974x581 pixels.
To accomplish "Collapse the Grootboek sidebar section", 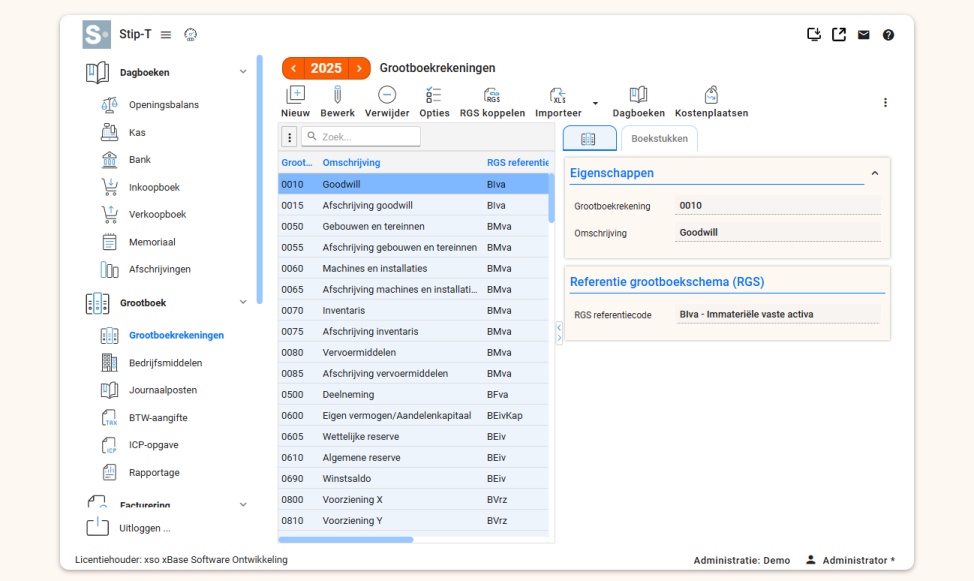I will pyautogui.click(x=243, y=302).
